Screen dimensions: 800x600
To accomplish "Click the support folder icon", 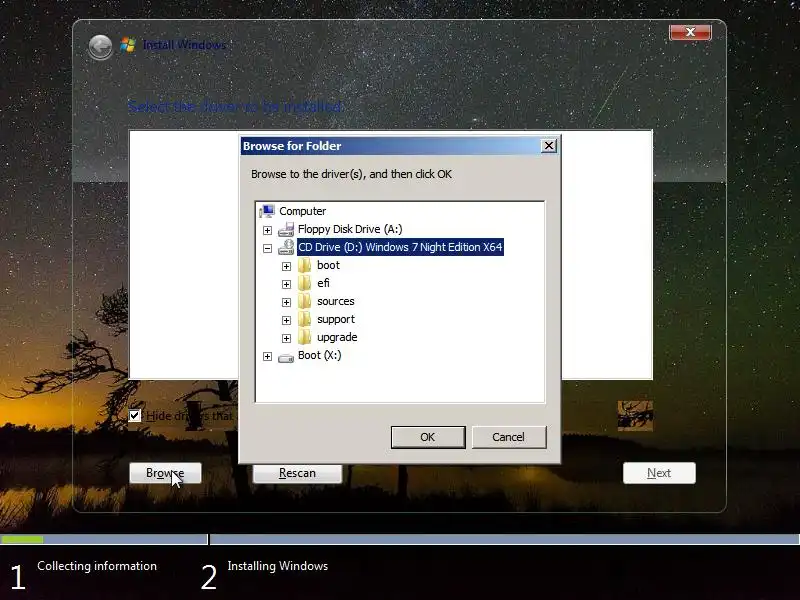I will coord(305,319).
